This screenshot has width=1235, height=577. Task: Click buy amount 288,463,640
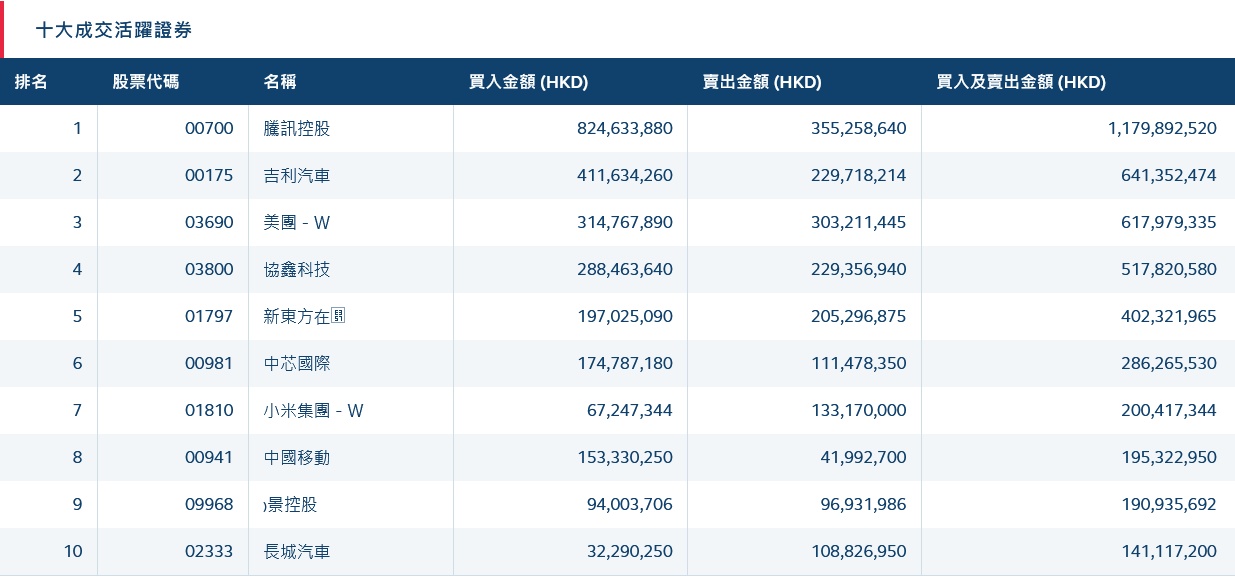click(x=625, y=269)
